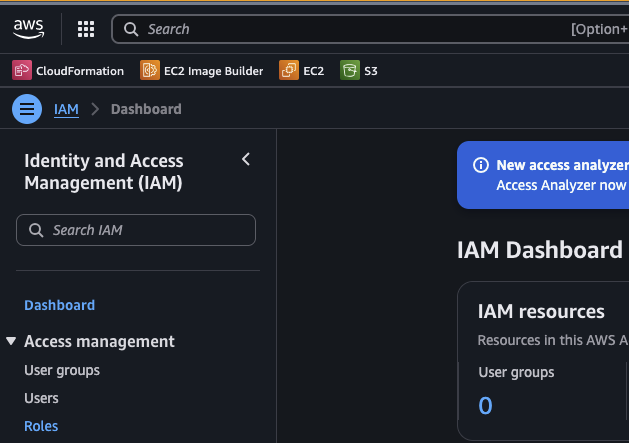Click the info icon in access analyzer banner

click(481, 166)
